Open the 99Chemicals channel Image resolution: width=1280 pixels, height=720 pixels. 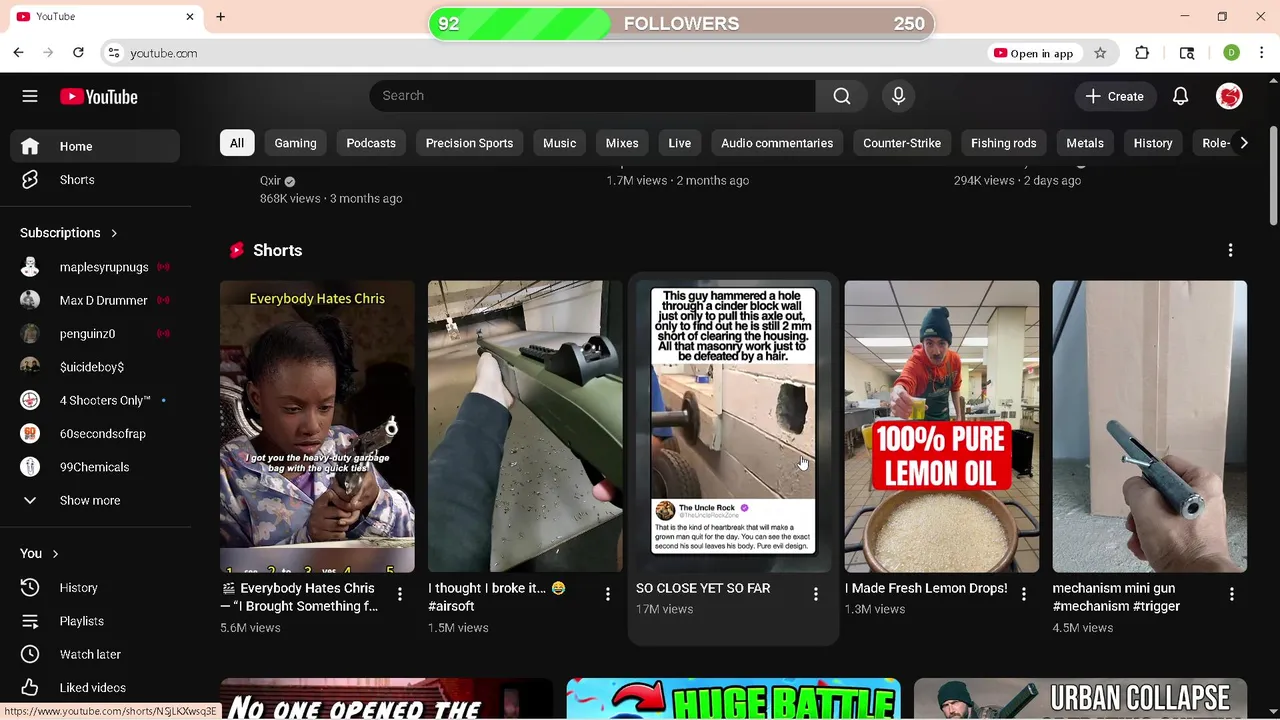(x=96, y=467)
